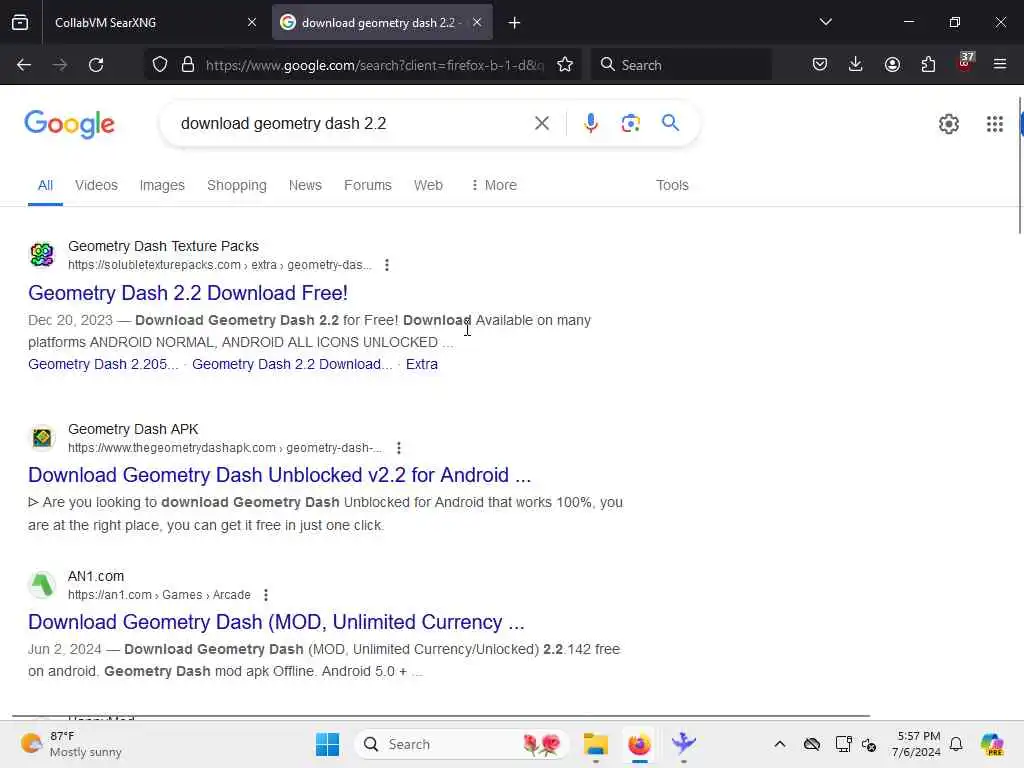Select the download geometry dash 2.2 tab
Viewport: 1024px width, 768px height.
click(x=382, y=22)
